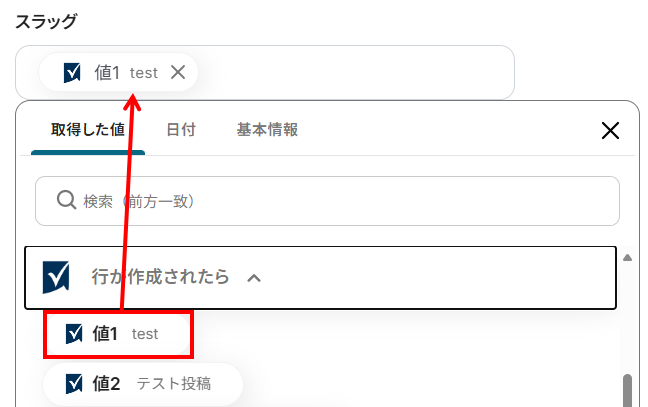Remove the 値1 chip from the slug field
Viewport: 648px width, 407px height.
tap(178, 72)
